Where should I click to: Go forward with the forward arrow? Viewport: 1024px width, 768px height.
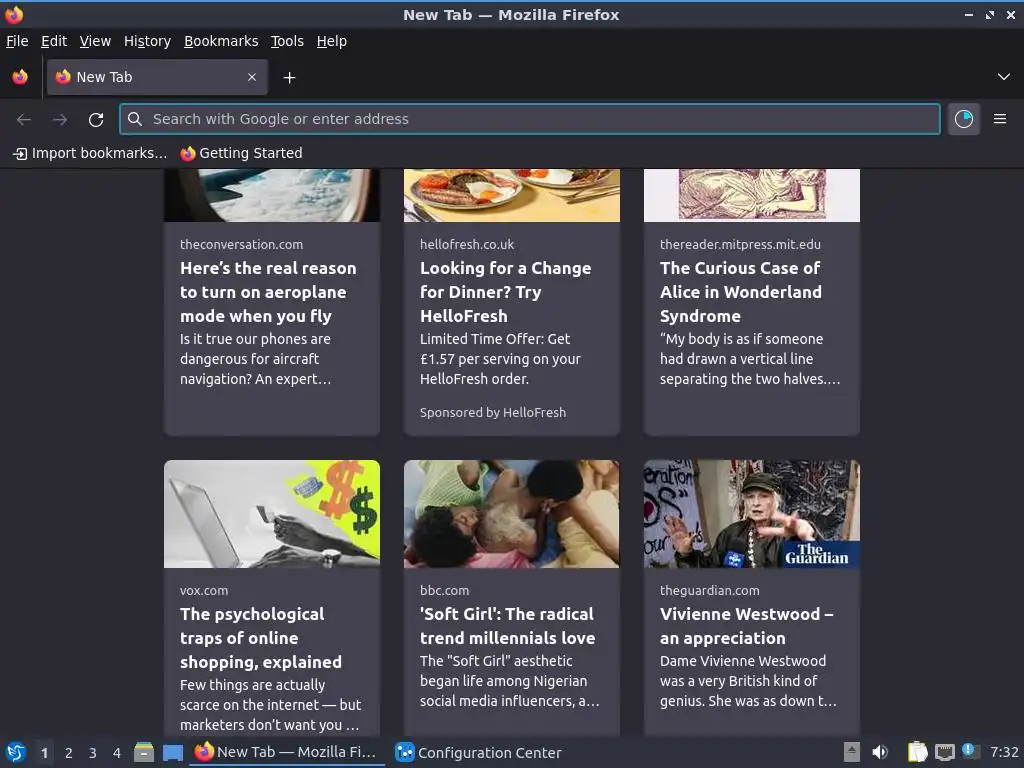tap(60, 120)
